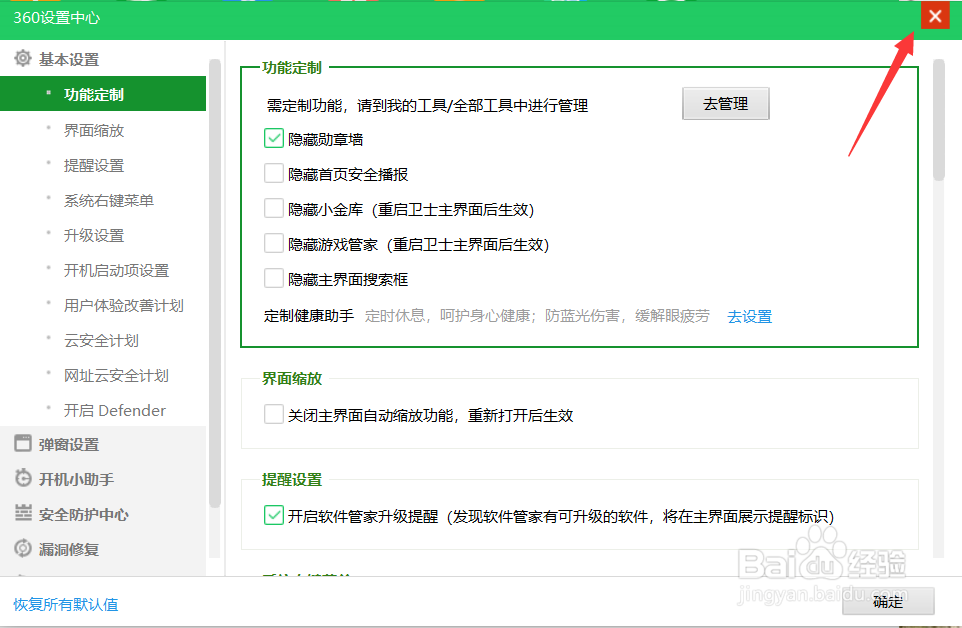962x628 pixels.
Task: Click 恢复所有默认值 link
Action: click(66, 604)
